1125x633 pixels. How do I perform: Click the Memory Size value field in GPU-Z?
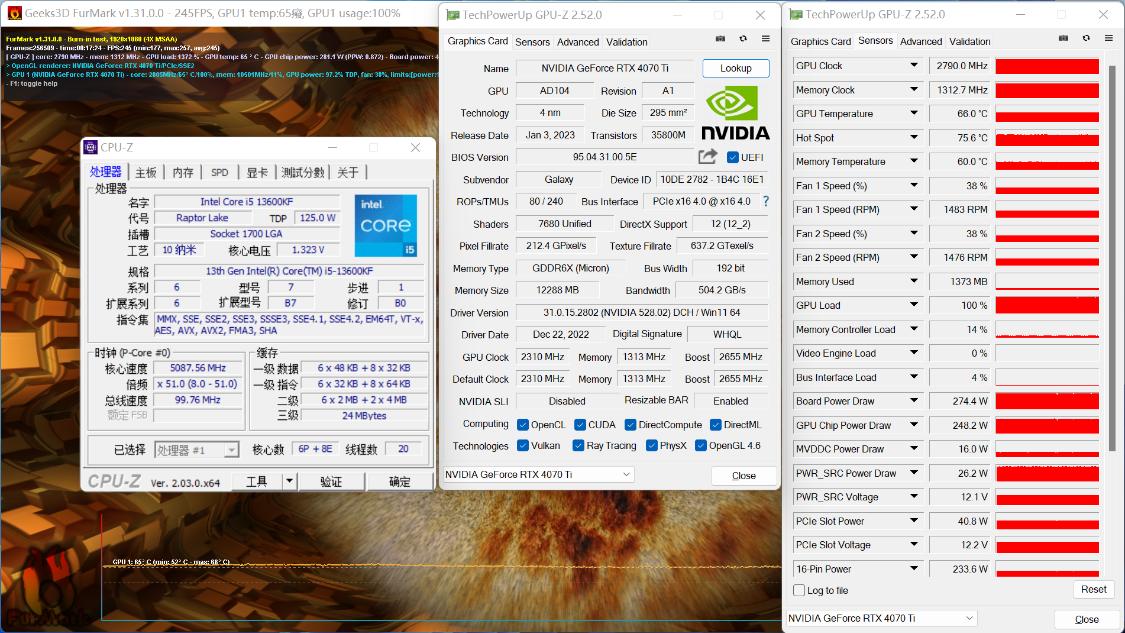(556, 289)
